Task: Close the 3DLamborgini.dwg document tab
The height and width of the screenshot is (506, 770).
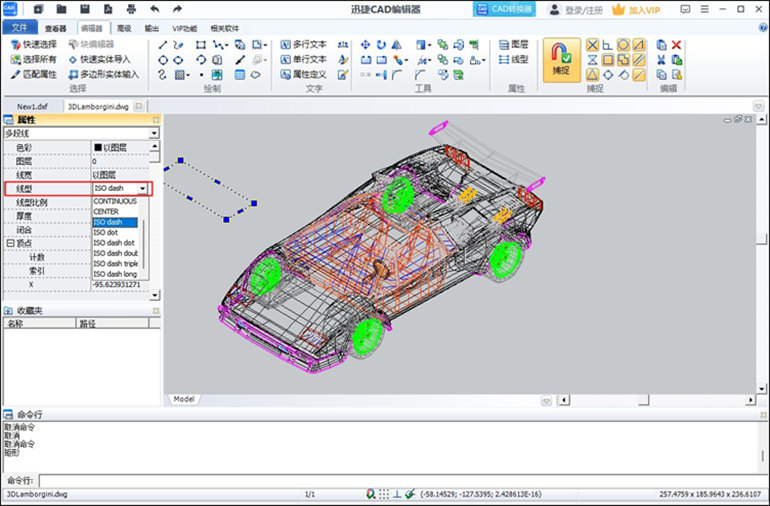Action: click(139, 106)
